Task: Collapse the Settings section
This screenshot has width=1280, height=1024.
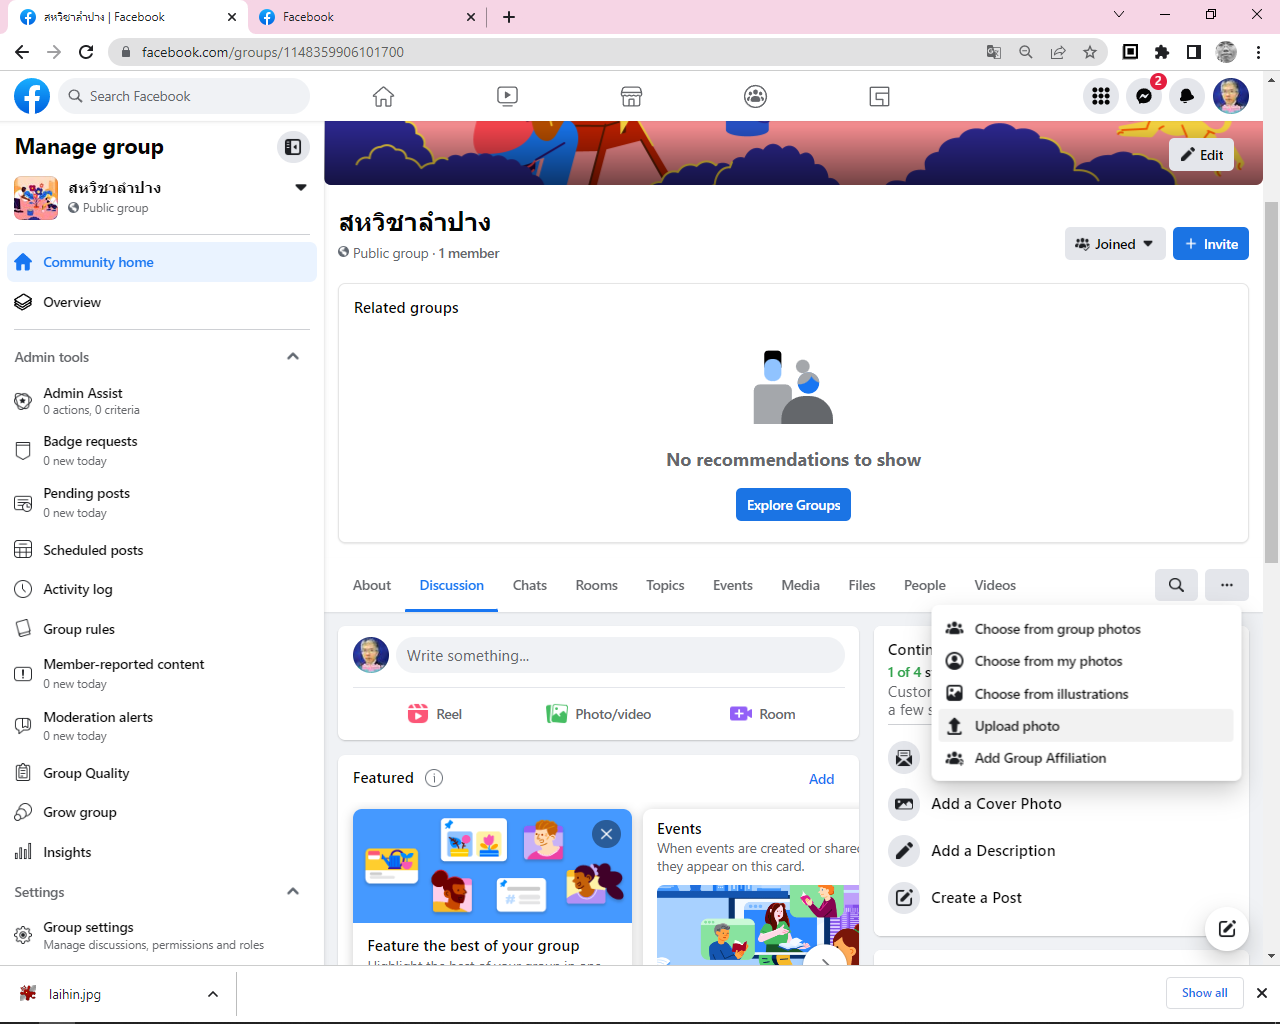Action: pyautogui.click(x=293, y=892)
